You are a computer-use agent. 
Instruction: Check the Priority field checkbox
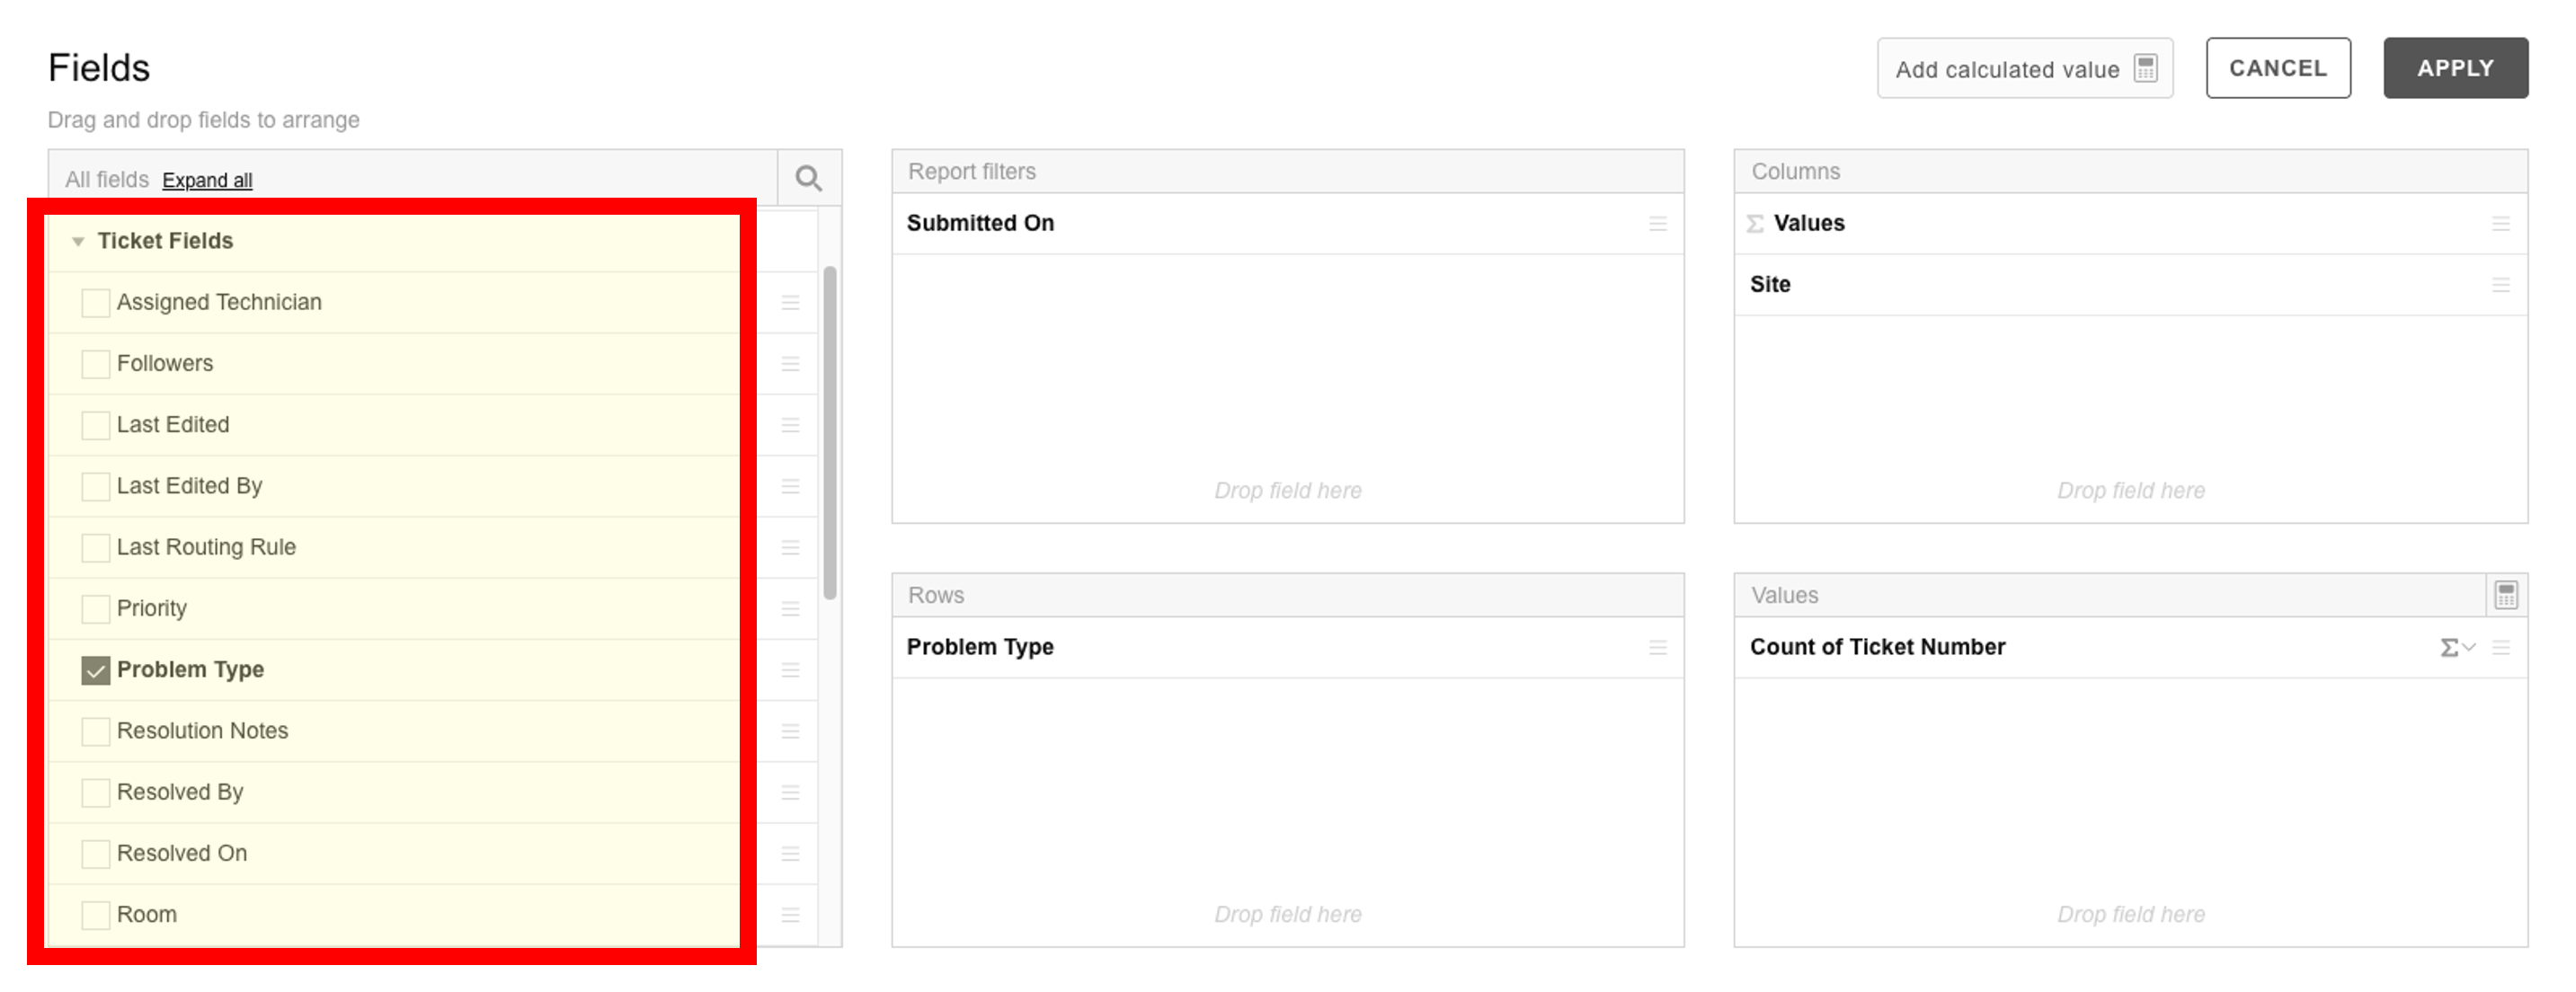[x=96, y=609]
